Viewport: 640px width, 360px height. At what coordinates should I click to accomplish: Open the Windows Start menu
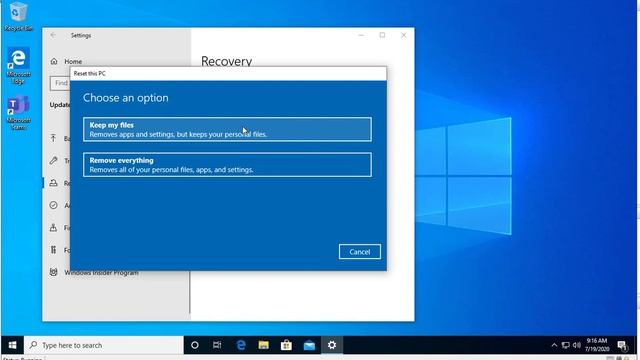click(12, 345)
